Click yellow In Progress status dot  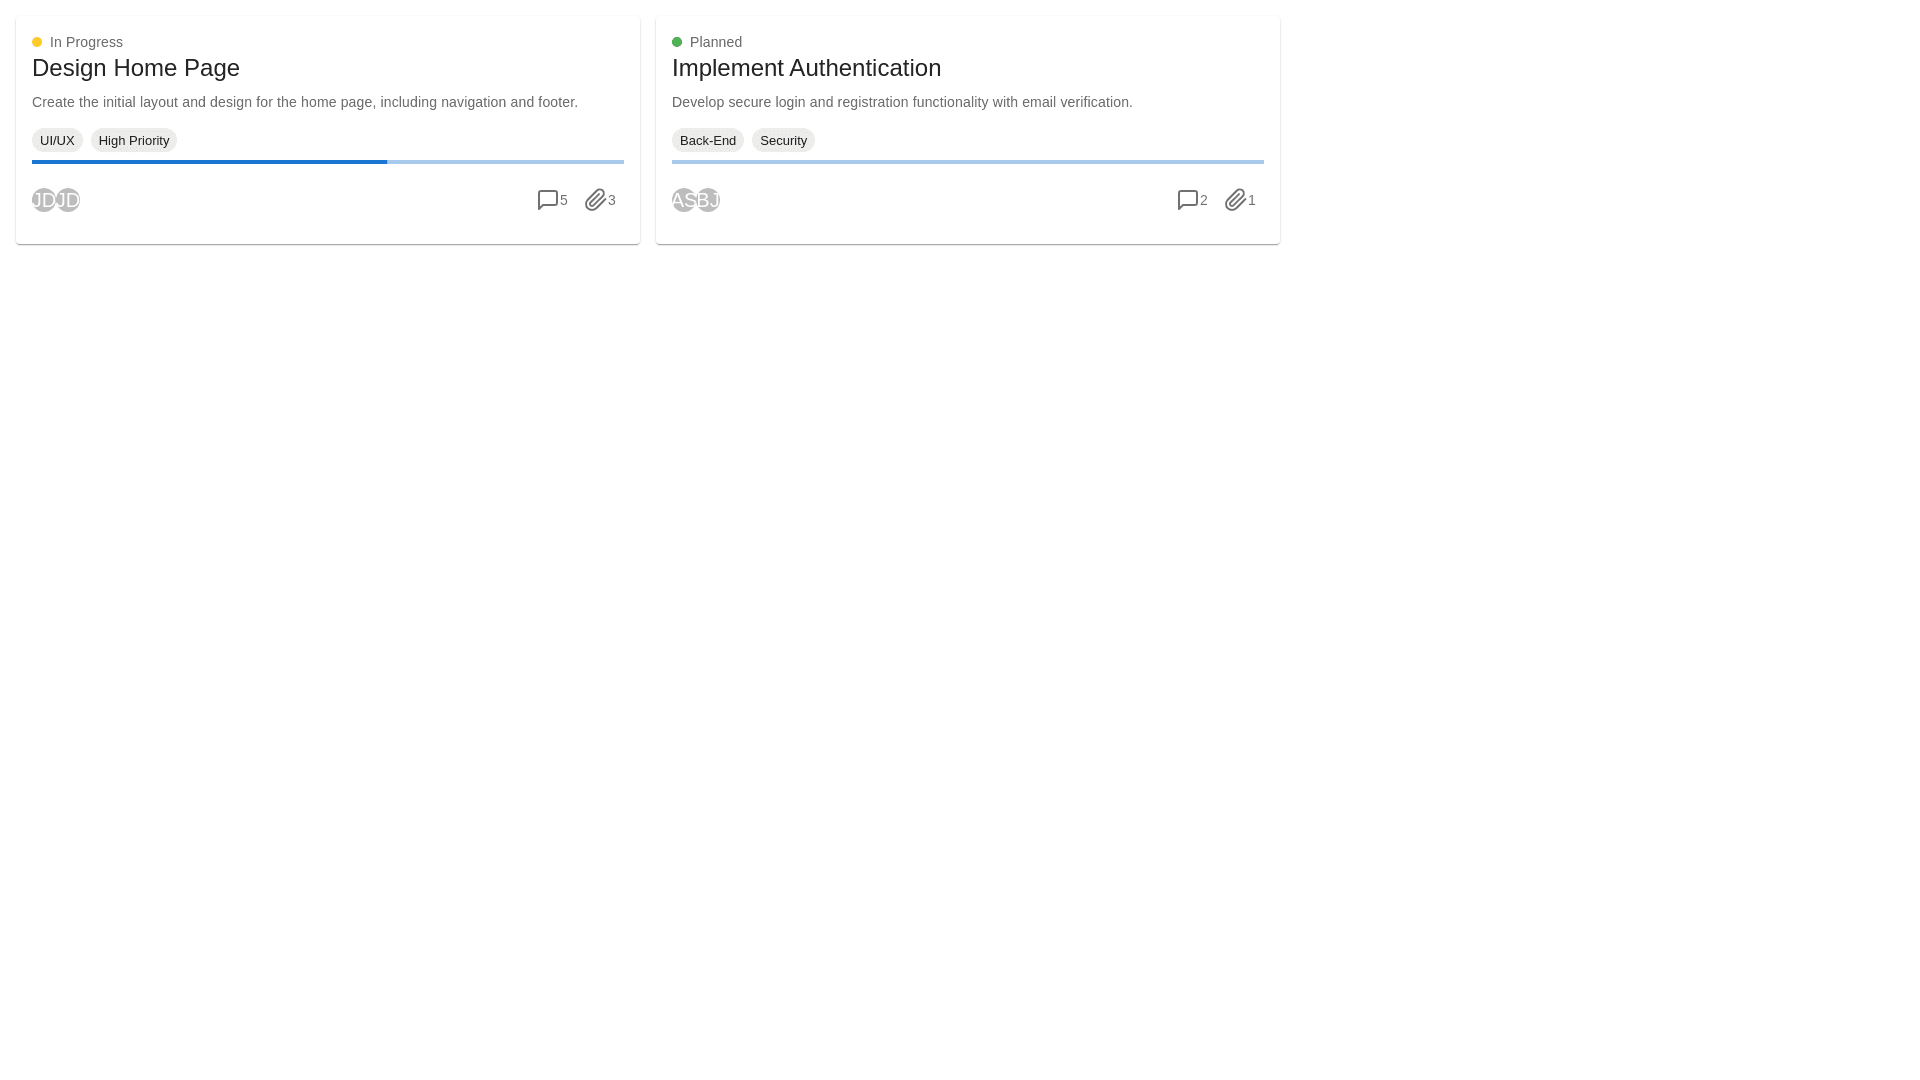[x=37, y=42]
